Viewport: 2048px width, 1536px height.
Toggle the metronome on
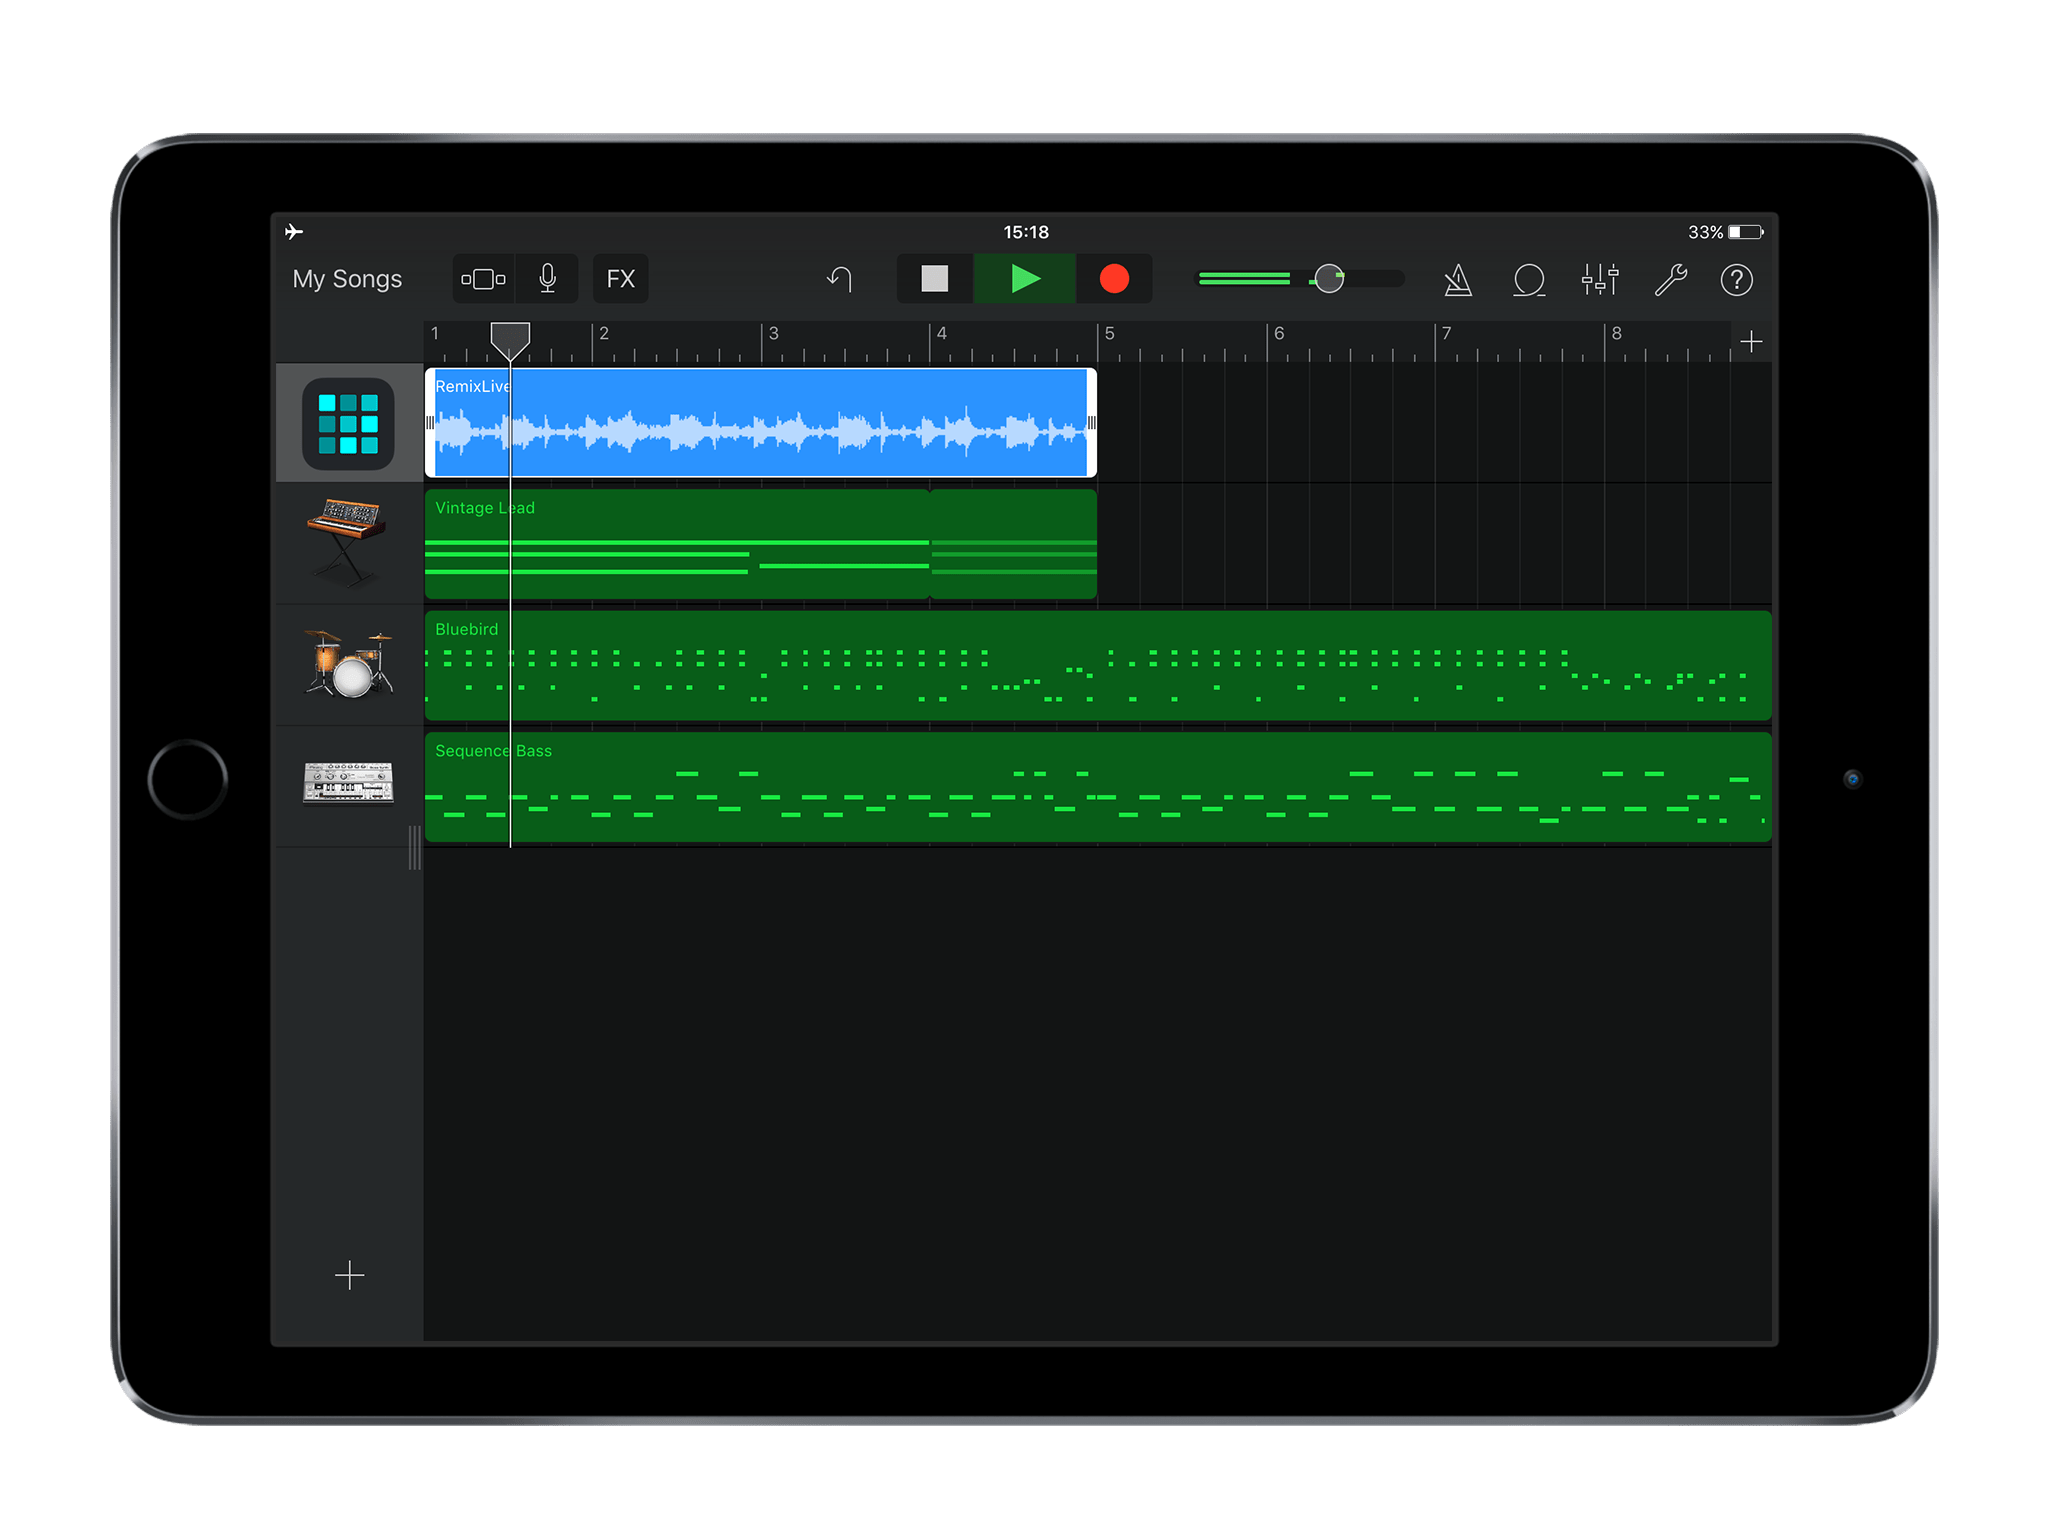(1457, 279)
